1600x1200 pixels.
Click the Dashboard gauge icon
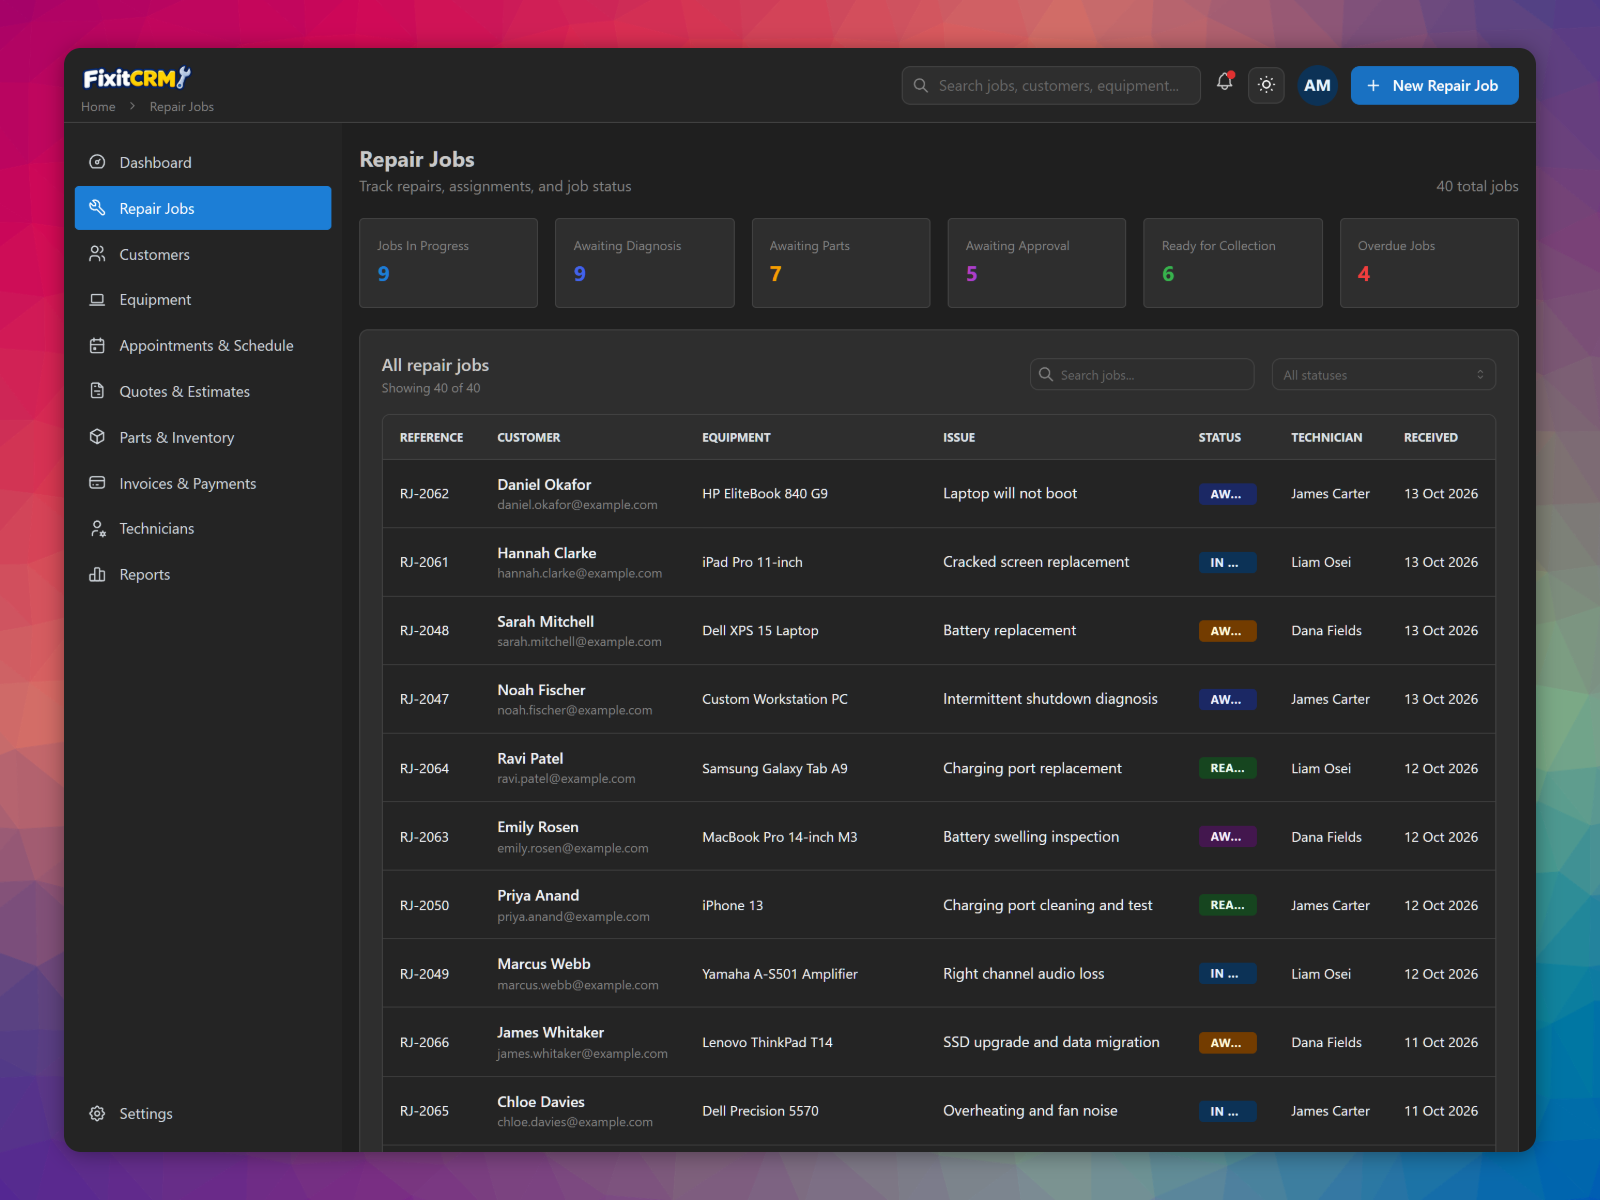point(97,162)
